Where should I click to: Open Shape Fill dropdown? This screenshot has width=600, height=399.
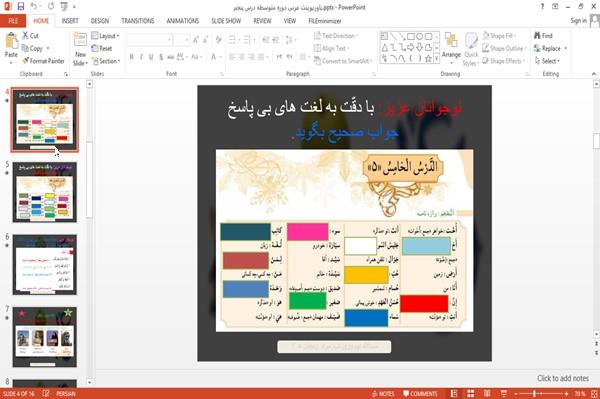click(x=499, y=36)
